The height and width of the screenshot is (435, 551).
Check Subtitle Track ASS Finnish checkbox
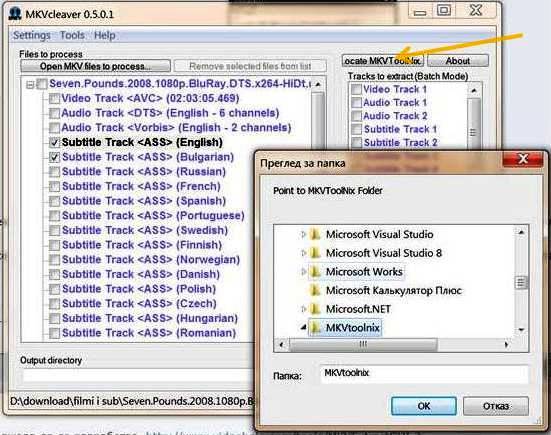54,245
